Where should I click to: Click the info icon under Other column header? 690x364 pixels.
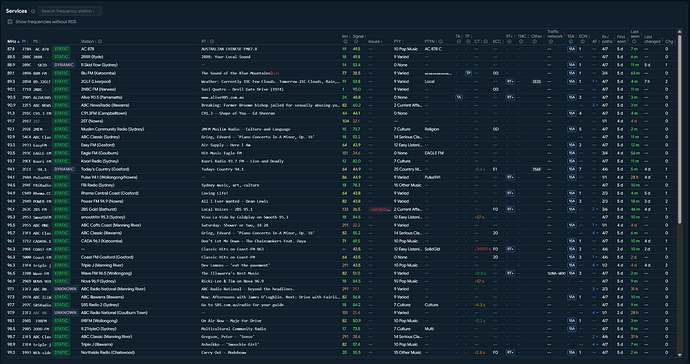[534, 42]
